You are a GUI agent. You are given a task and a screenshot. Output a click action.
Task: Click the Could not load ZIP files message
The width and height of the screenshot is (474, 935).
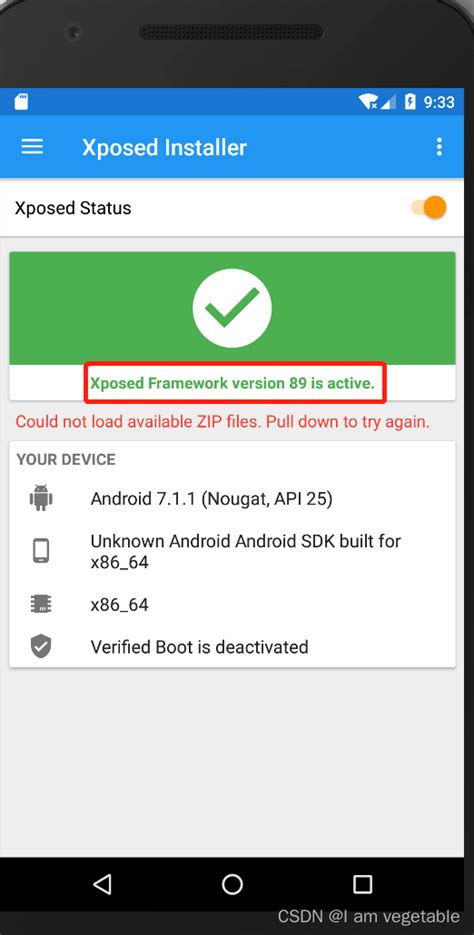click(x=222, y=422)
